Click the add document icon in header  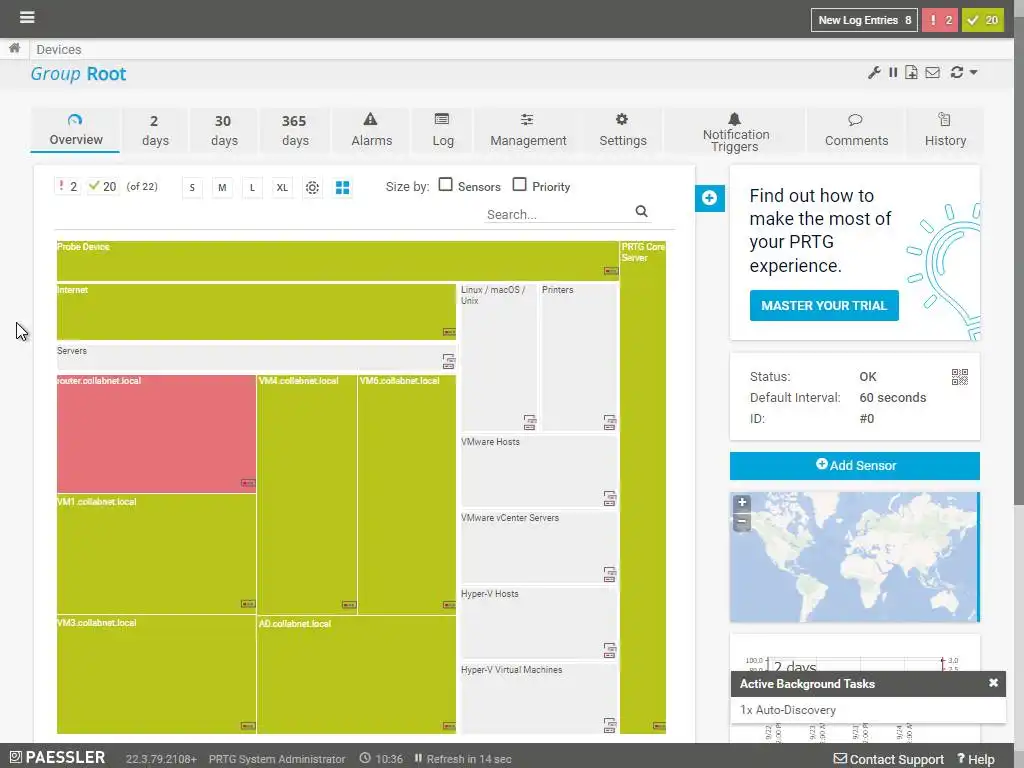coord(911,72)
